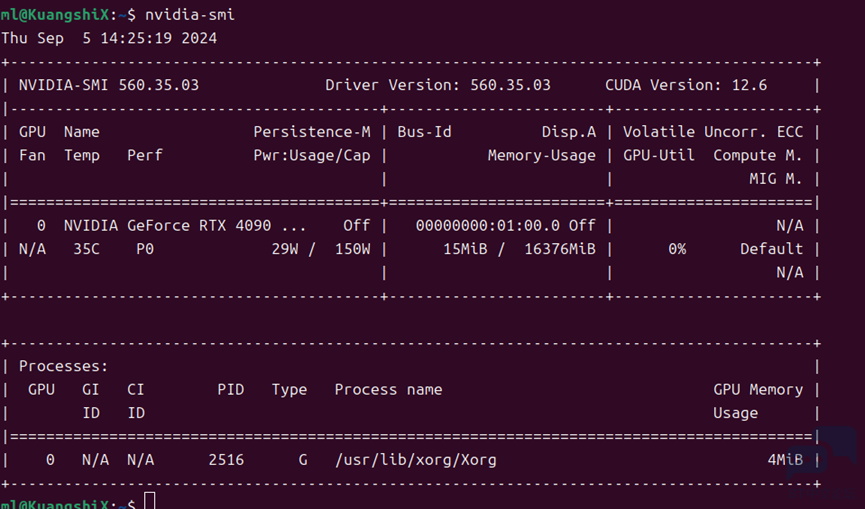Screen dimensions: 865x509
Task: Click the compute mode 'Default'
Action: [x=771, y=249]
